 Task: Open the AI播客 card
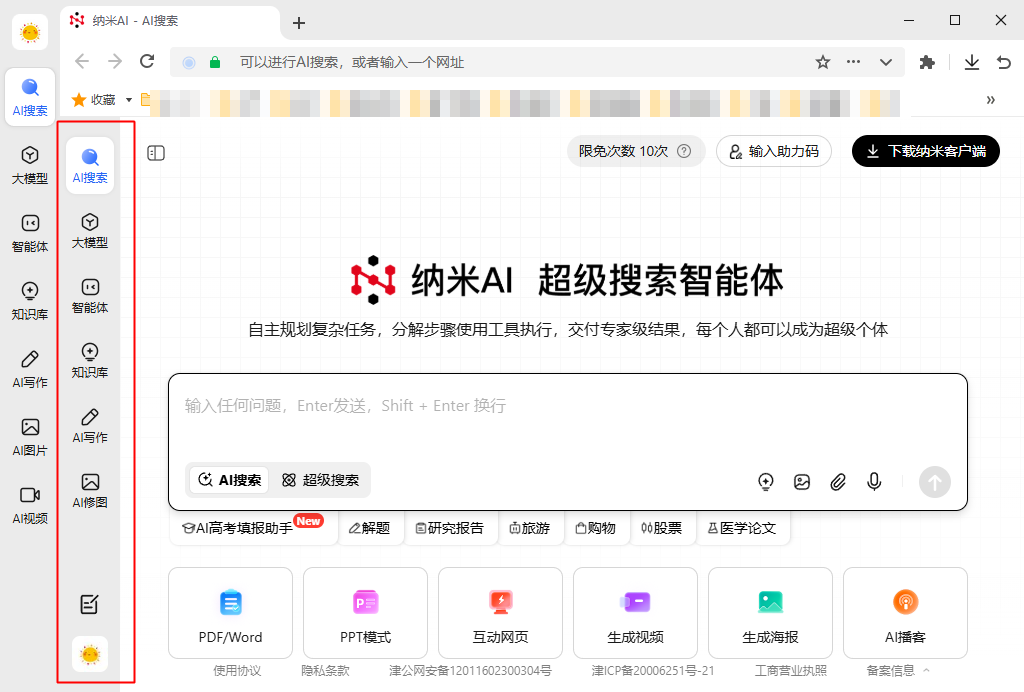(x=905, y=613)
